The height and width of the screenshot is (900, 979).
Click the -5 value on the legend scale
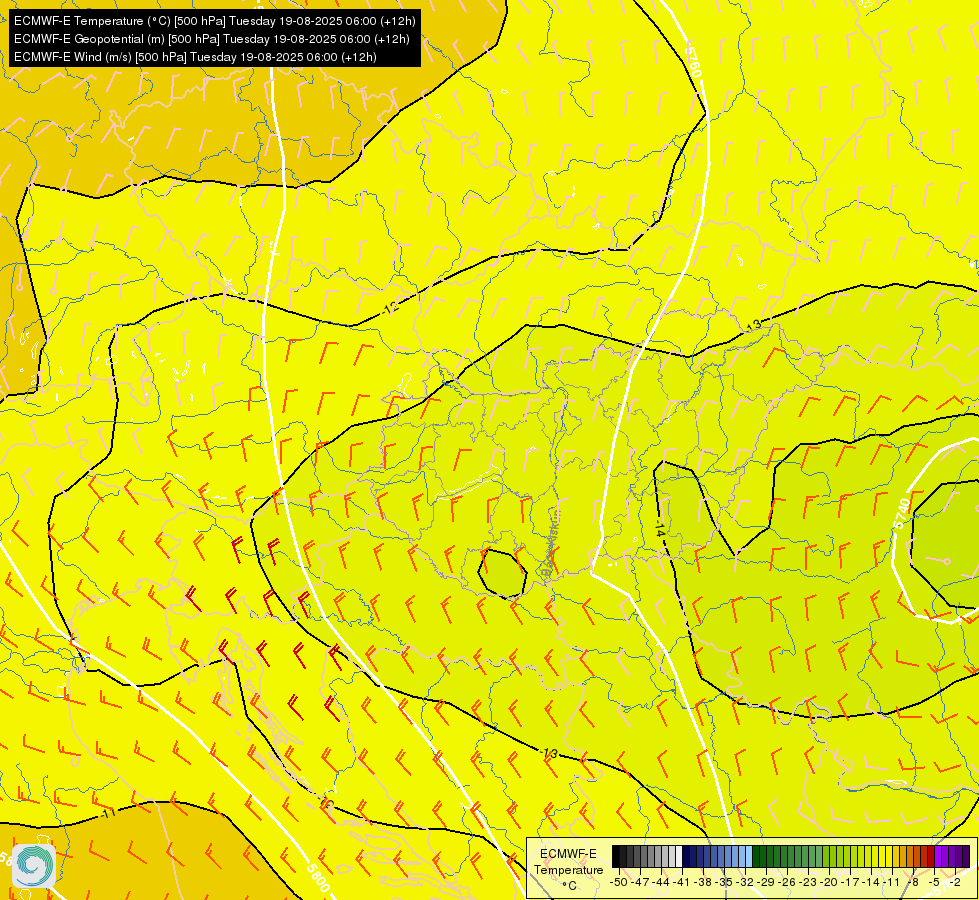tap(934, 882)
